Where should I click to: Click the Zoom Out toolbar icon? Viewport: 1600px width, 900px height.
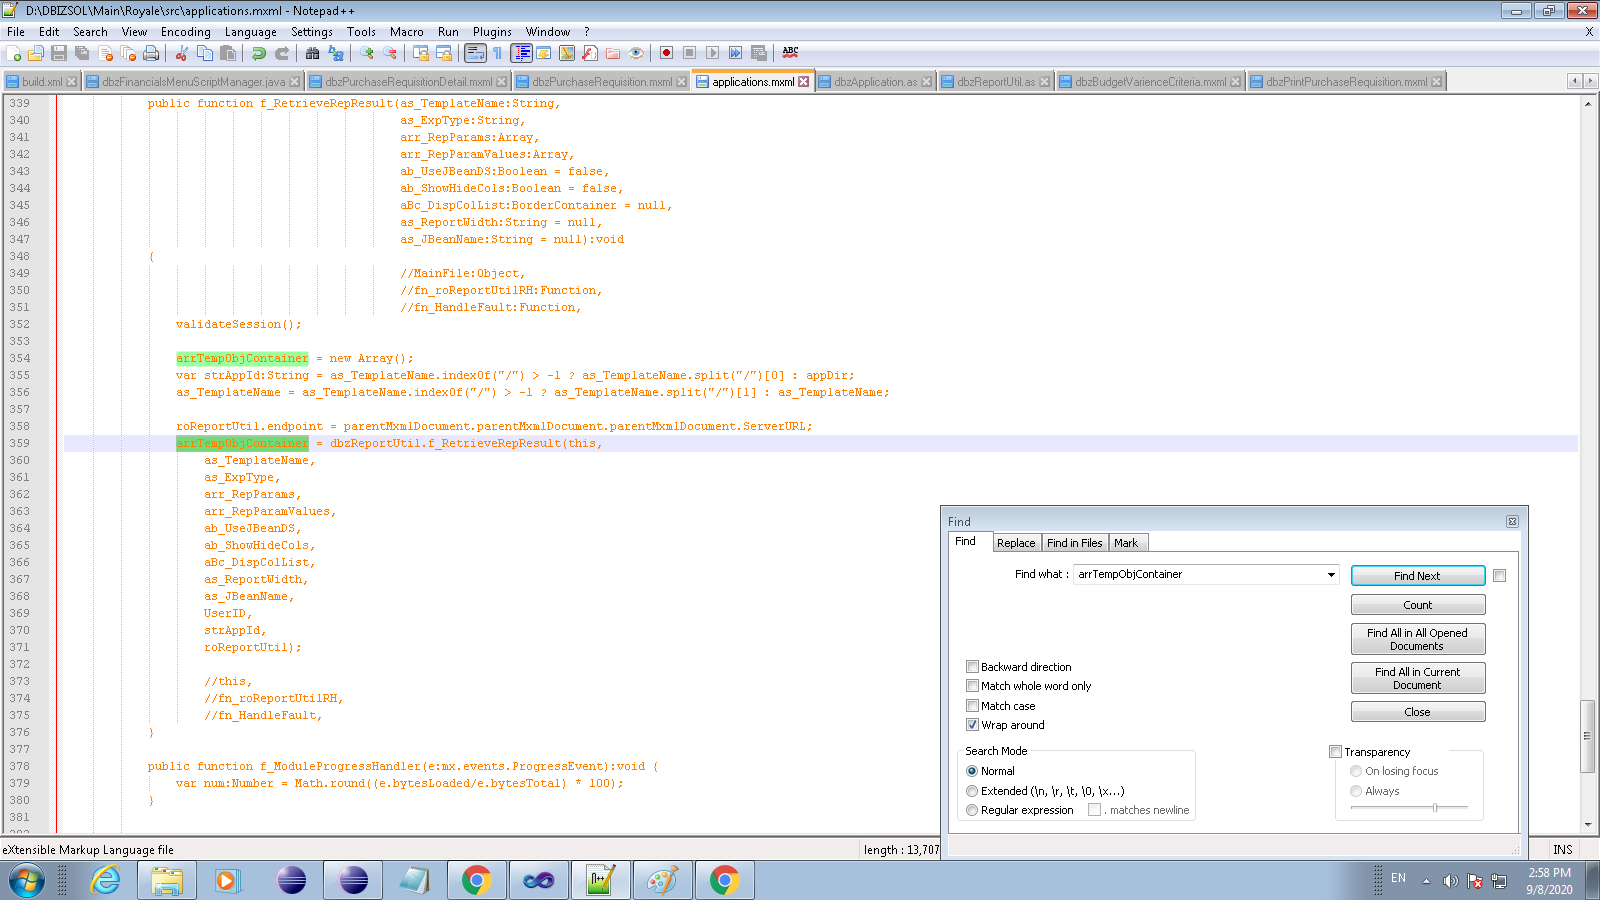click(390, 53)
